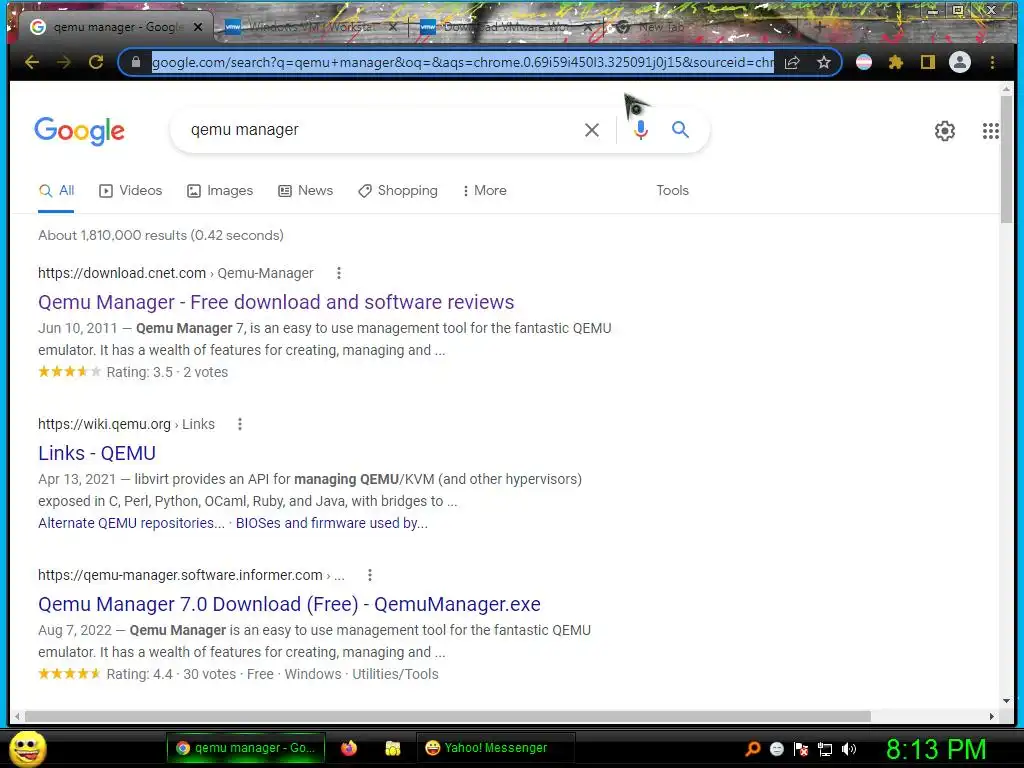Screen dimensions: 1024x768
Task: Open Google search settings gear
Action: coord(944,131)
